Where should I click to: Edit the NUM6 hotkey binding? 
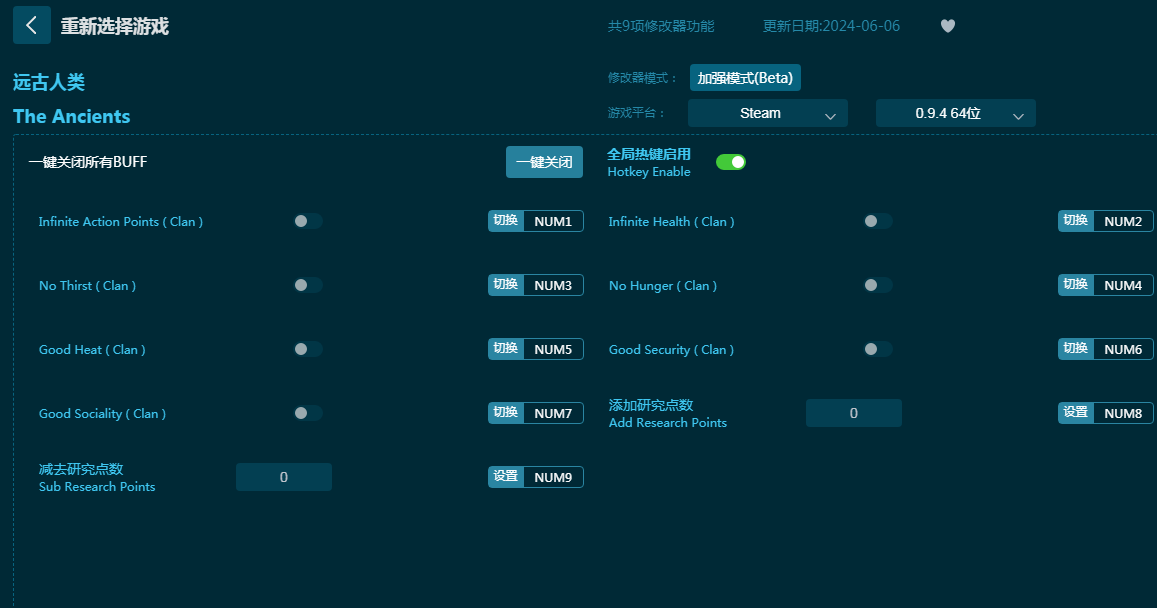tap(1123, 350)
